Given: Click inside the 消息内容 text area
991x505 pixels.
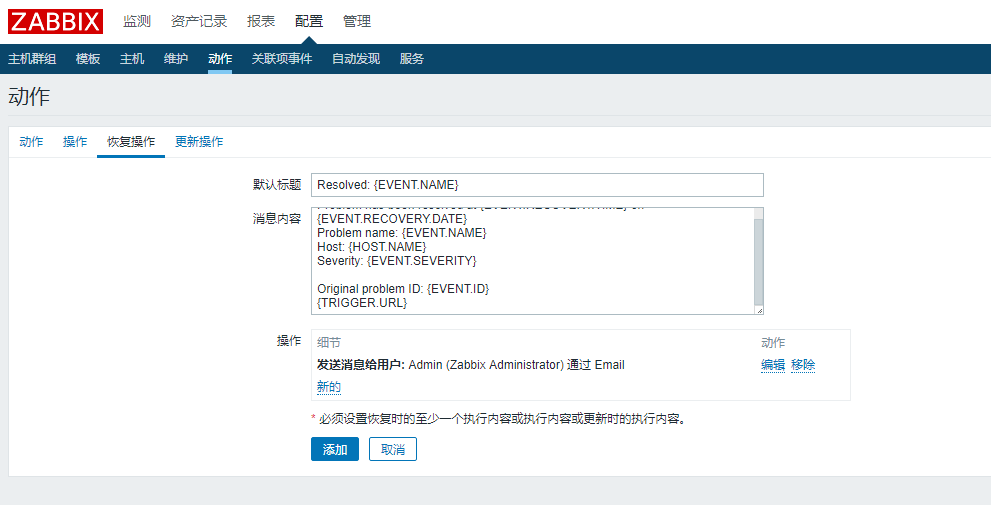Looking at the screenshot, I should pyautogui.click(x=530, y=260).
